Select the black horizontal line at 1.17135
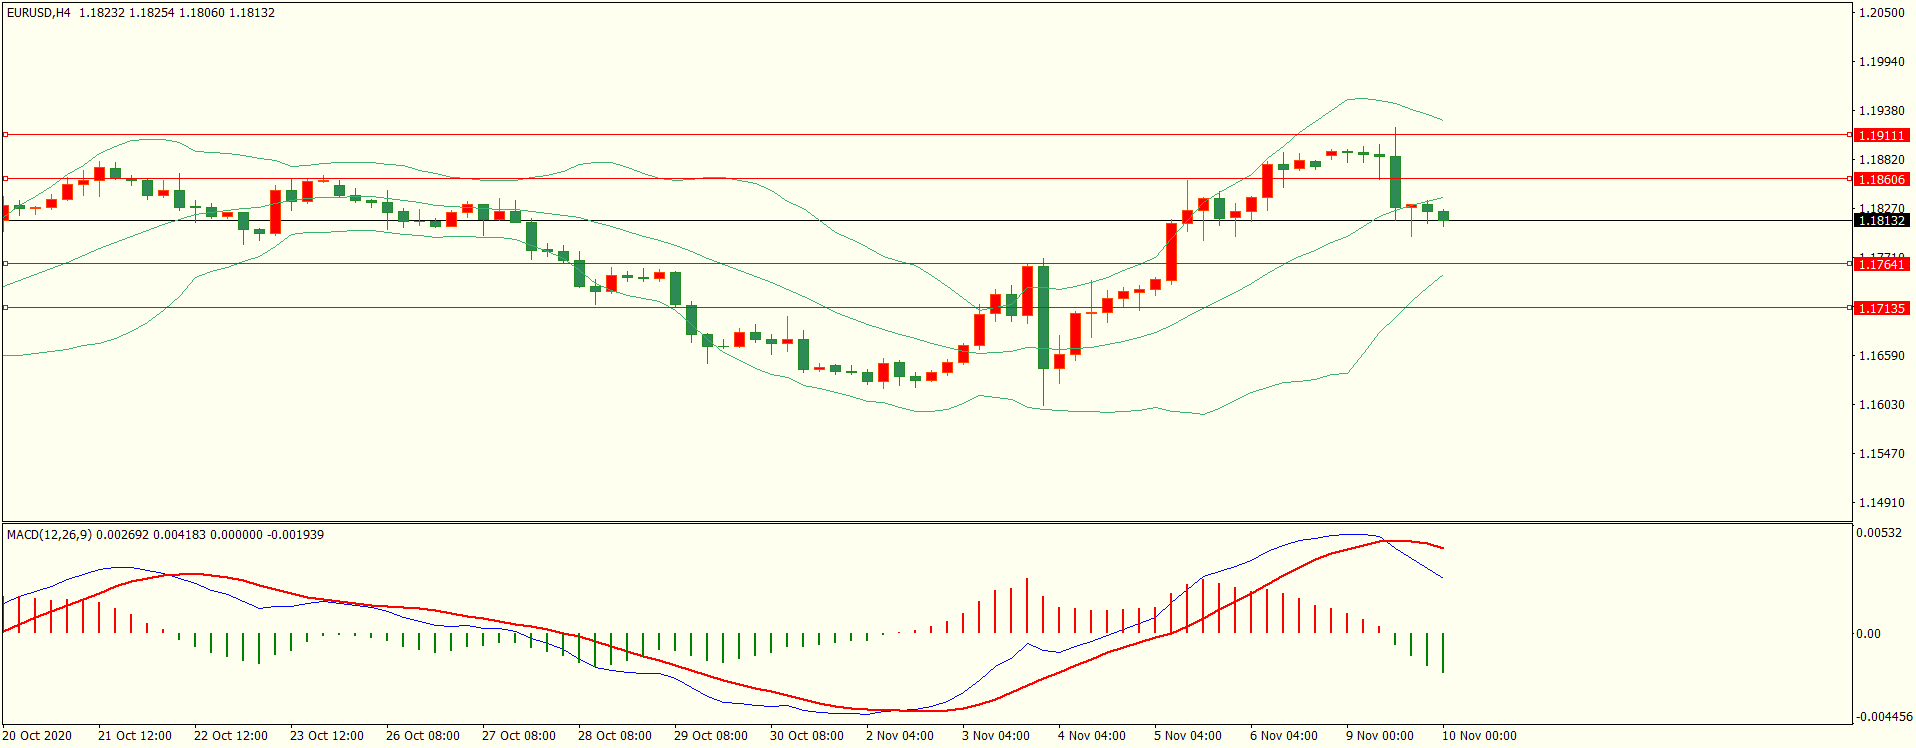Screen dimensions: 1916x748 click(926, 307)
